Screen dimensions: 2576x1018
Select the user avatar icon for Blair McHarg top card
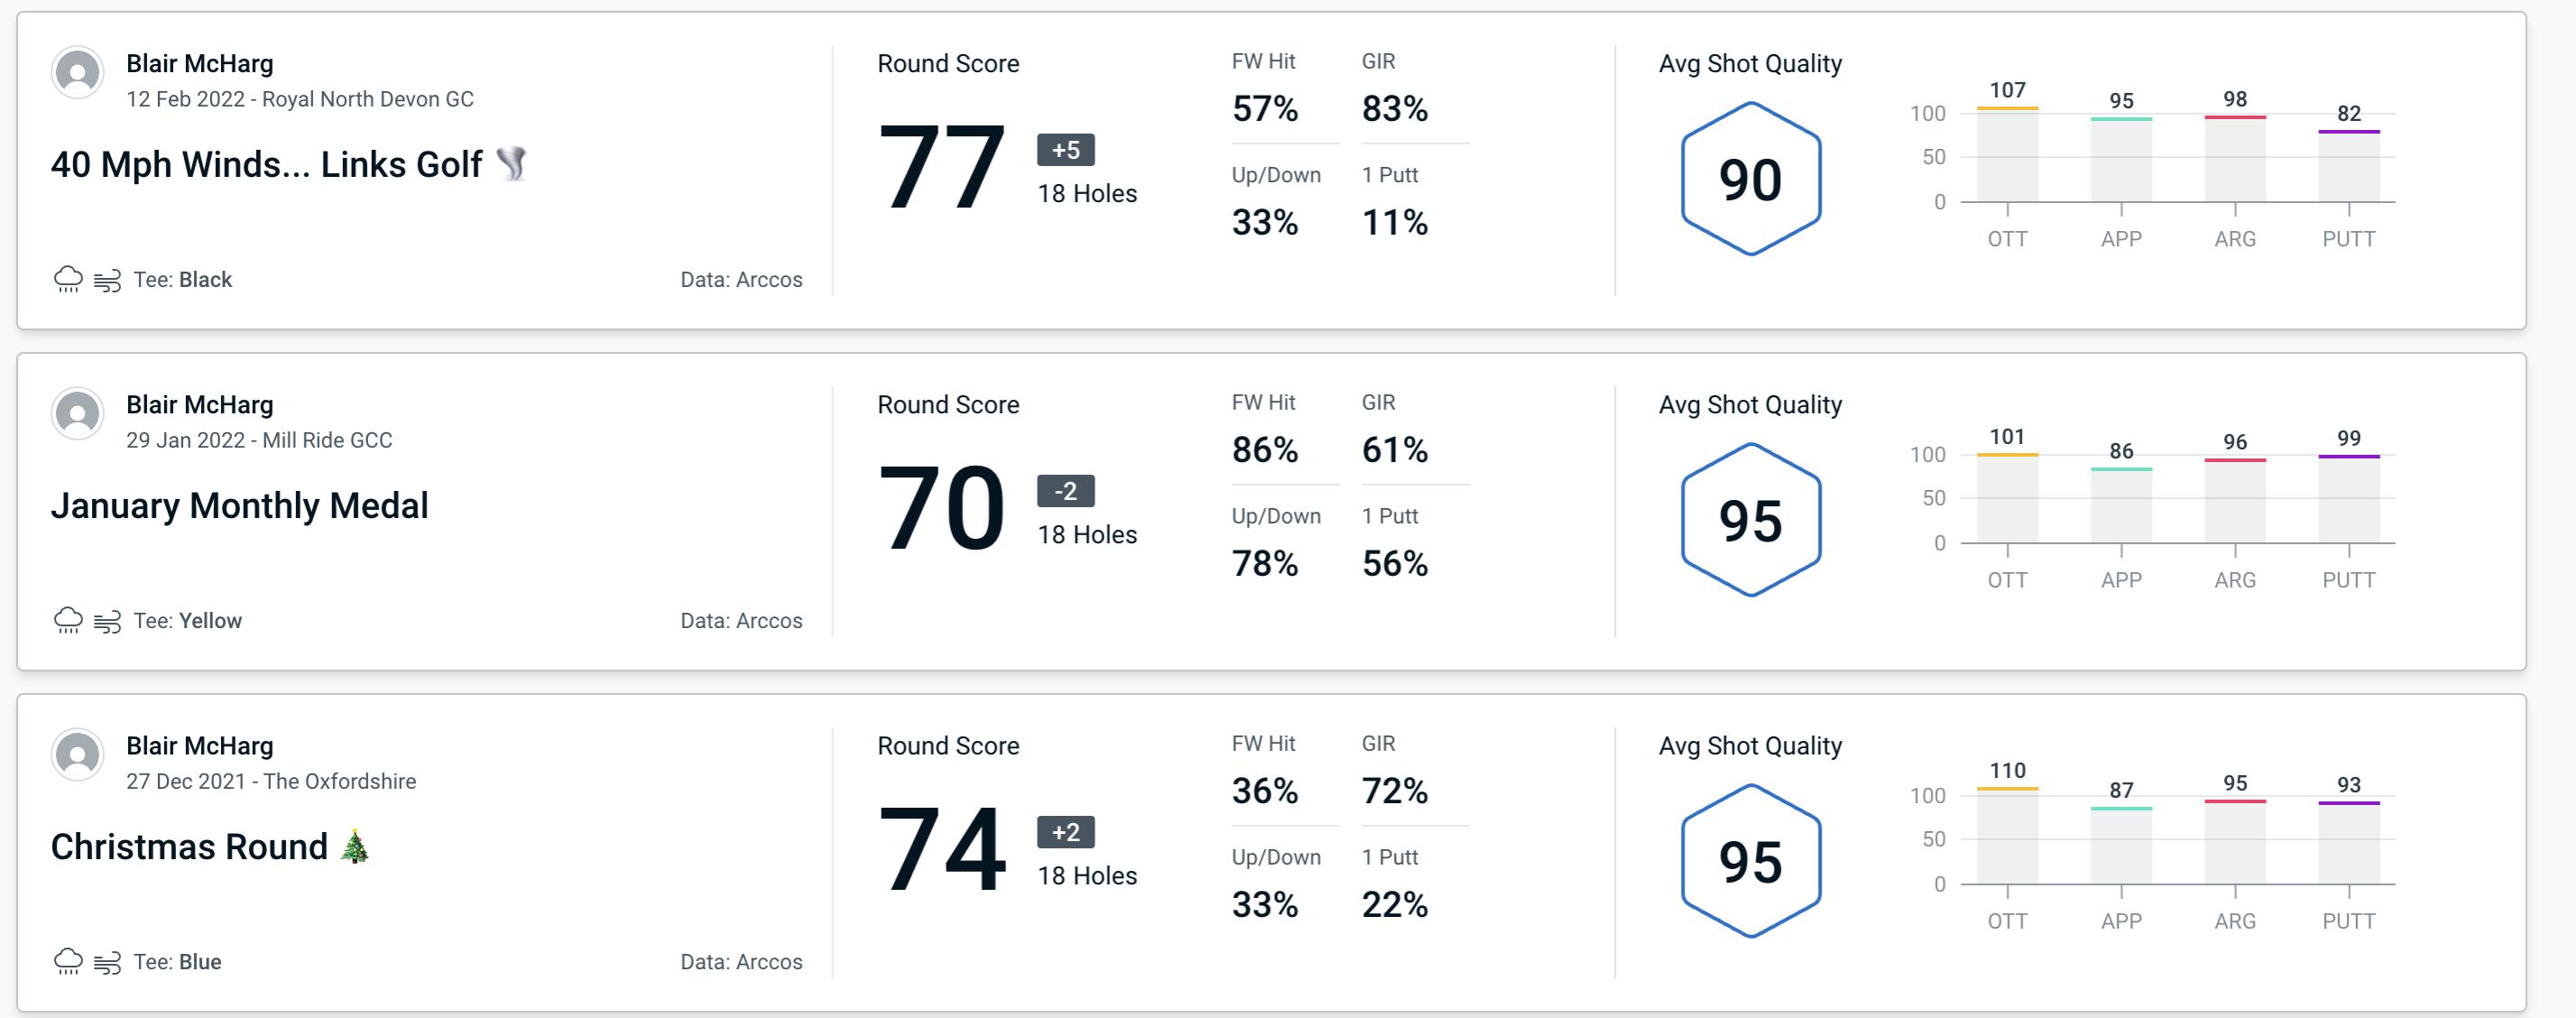point(78,76)
